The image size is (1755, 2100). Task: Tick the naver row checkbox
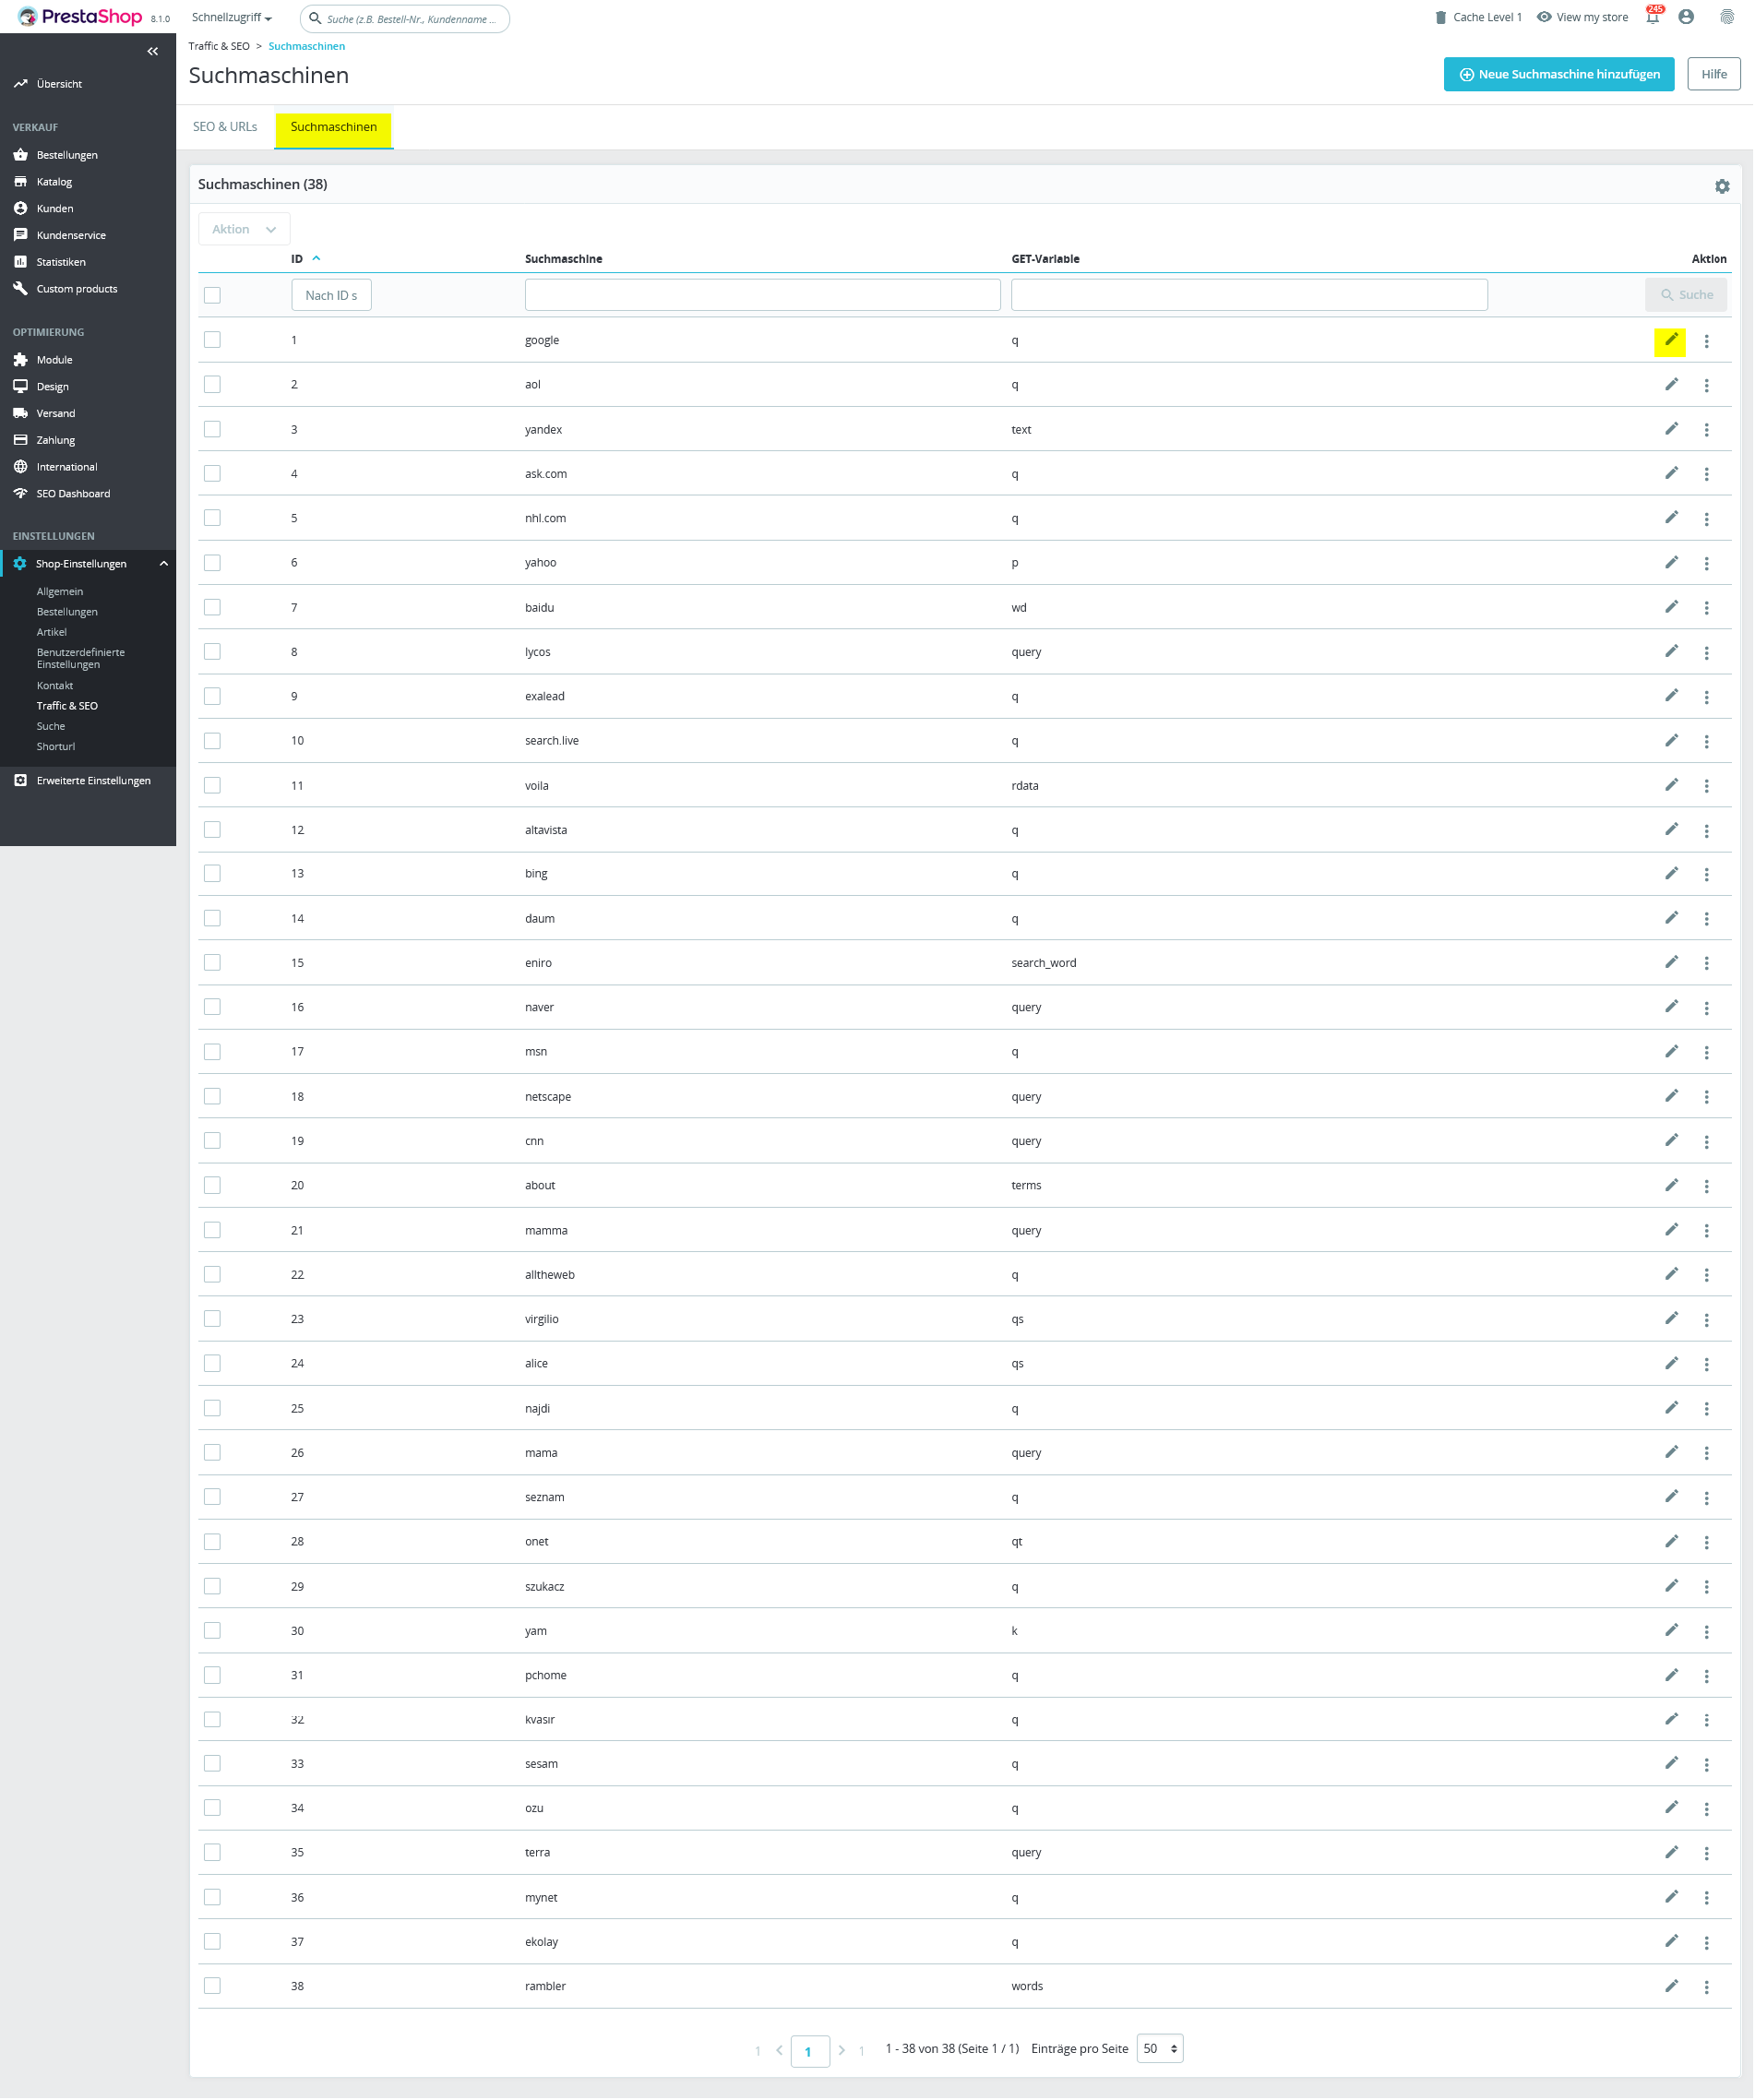212,1008
